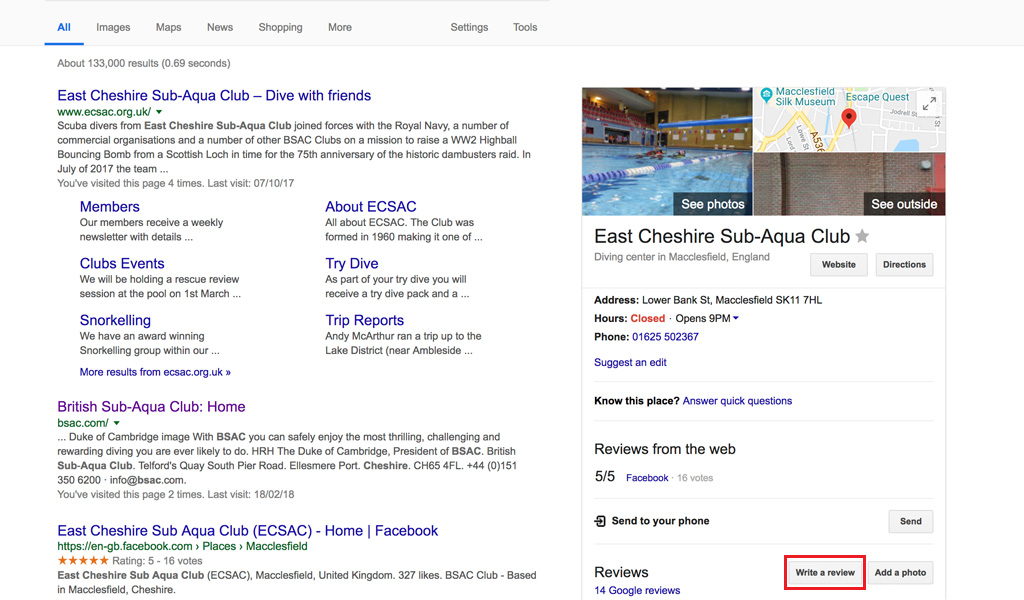Open the Members sitelink
This screenshot has width=1024, height=600.
click(x=110, y=206)
